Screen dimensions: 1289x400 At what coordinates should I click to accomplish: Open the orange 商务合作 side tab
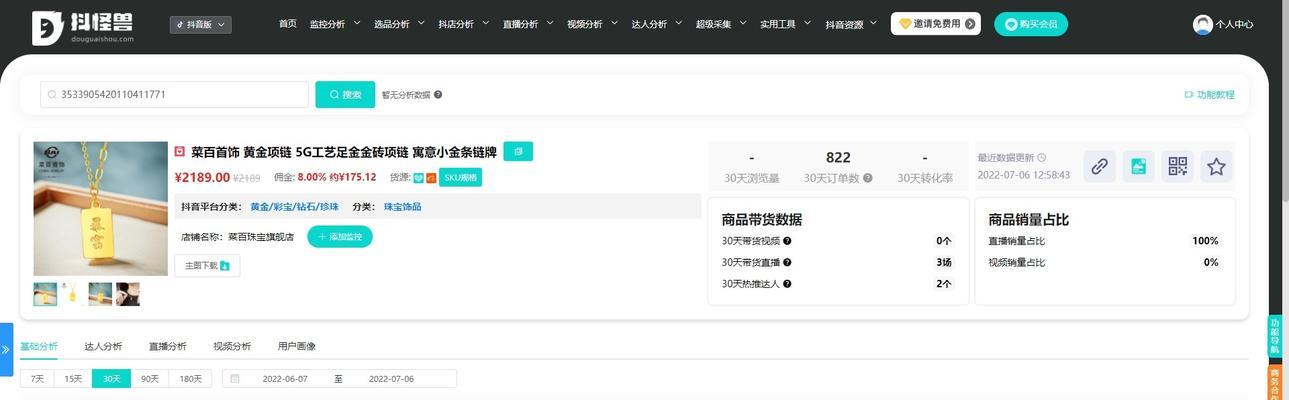(1275, 382)
